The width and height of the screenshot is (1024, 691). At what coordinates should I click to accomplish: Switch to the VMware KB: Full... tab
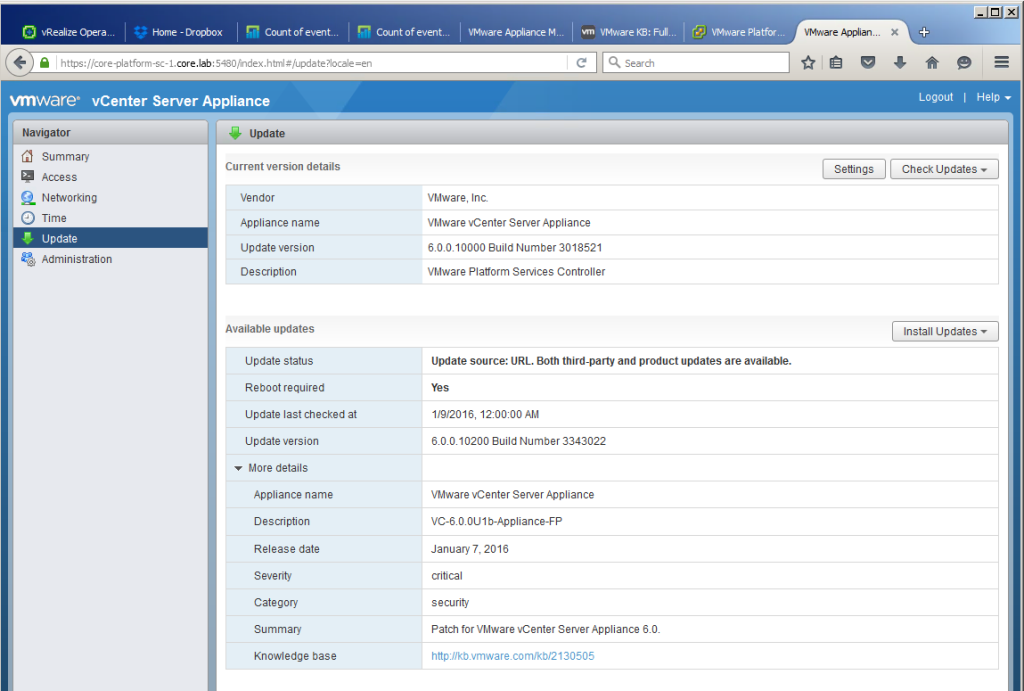628,32
